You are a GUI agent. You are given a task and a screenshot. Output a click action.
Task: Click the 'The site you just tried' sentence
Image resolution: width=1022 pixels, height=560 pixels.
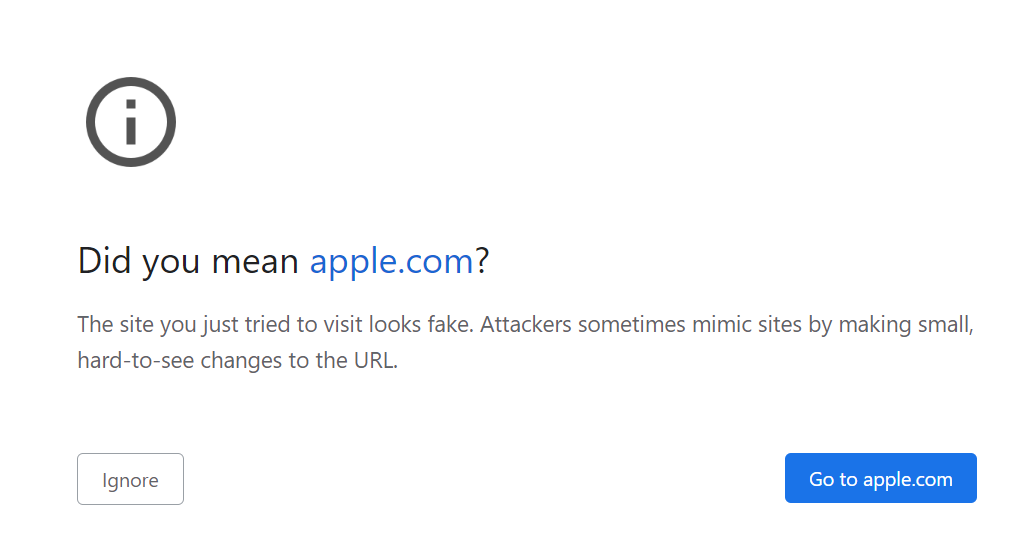(275, 324)
